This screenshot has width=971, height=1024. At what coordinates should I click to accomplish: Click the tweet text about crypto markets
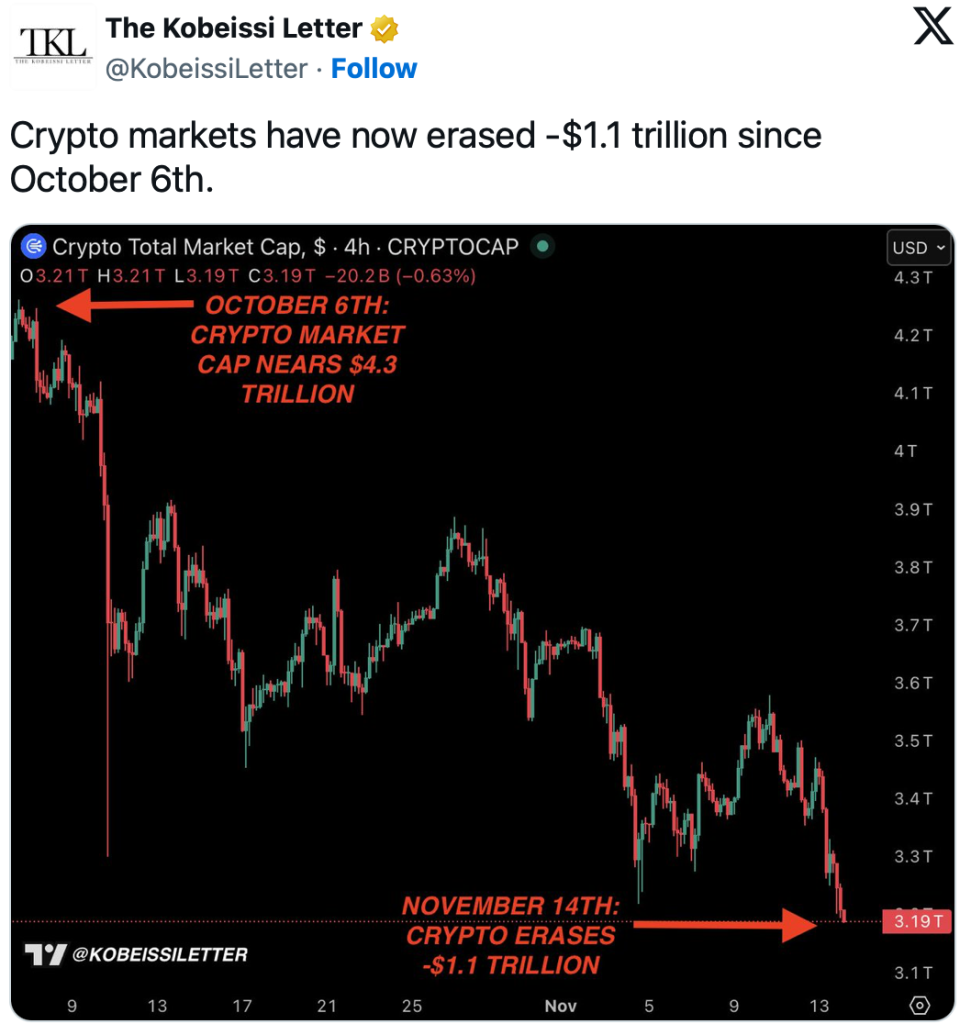point(415,156)
